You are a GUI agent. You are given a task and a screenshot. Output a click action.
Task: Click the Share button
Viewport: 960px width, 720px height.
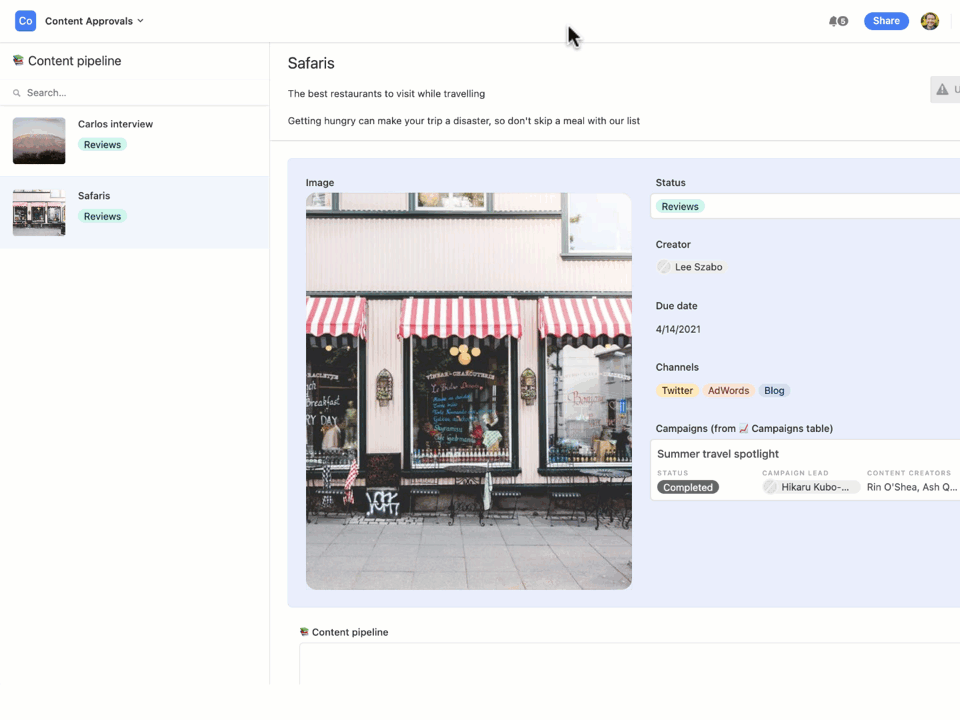coord(886,21)
